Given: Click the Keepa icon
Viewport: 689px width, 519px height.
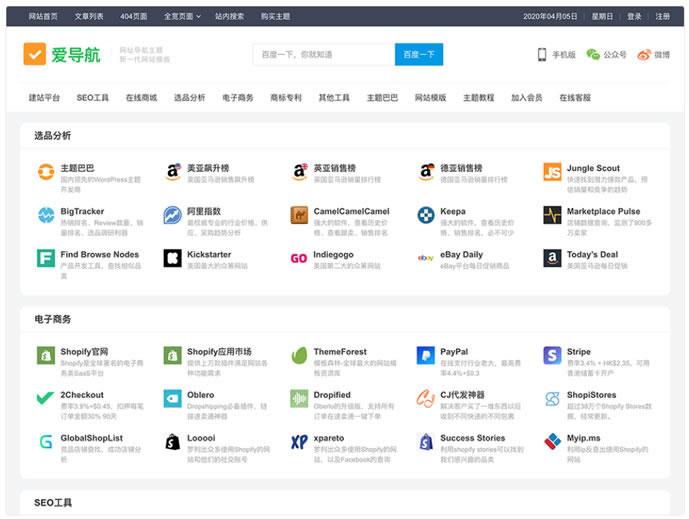Looking at the screenshot, I should (426, 215).
